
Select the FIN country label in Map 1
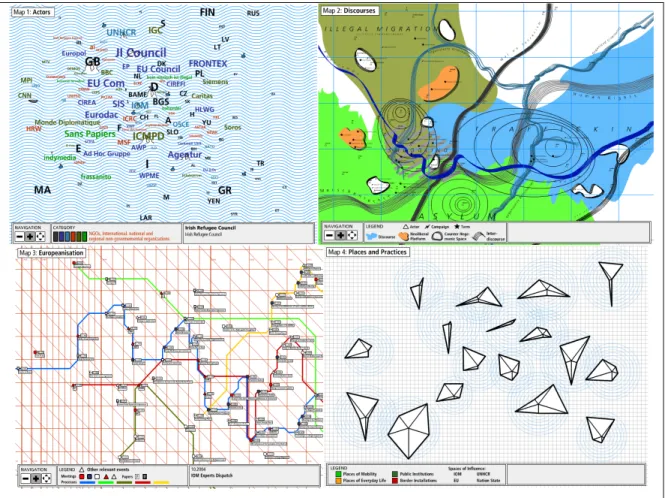pos(207,12)
